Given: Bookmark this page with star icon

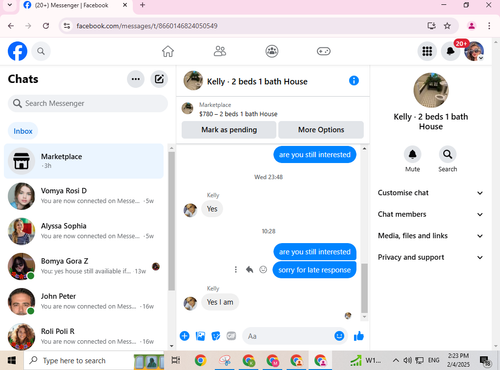Looking at the screenshot, I should pyautogui.click(x=447, y=26).
